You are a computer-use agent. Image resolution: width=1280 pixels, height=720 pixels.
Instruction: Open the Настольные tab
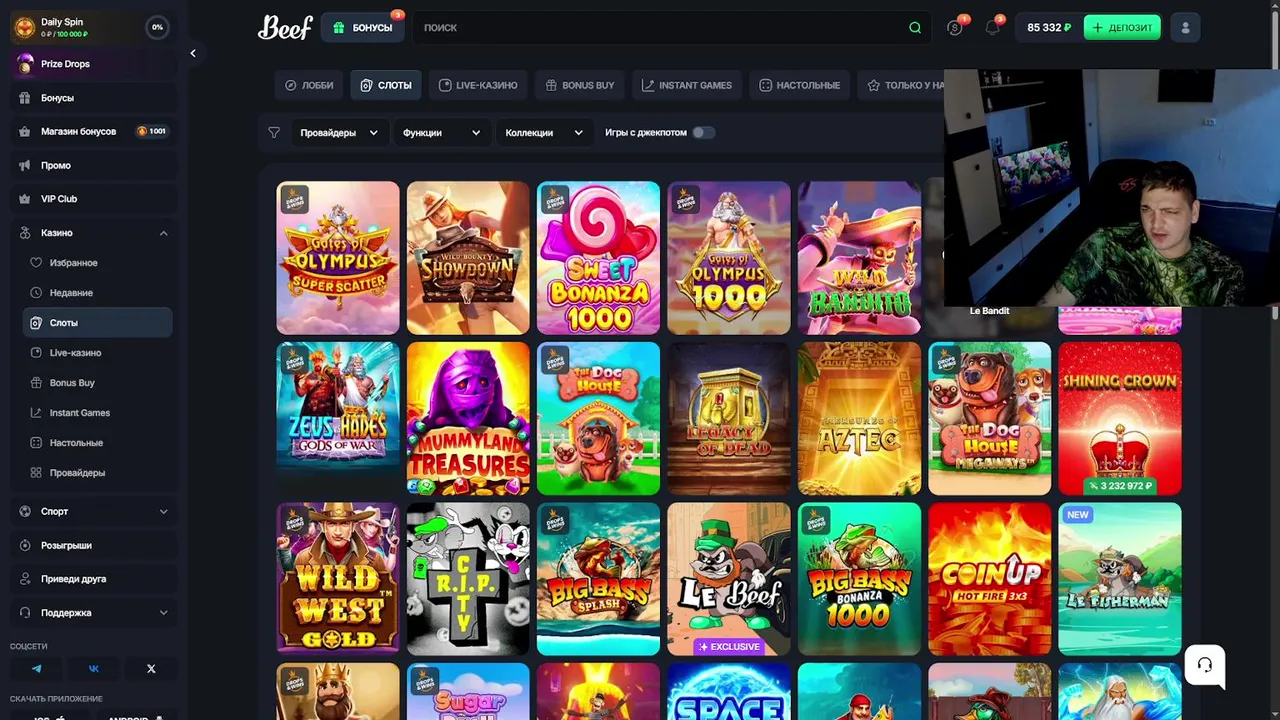800,85
